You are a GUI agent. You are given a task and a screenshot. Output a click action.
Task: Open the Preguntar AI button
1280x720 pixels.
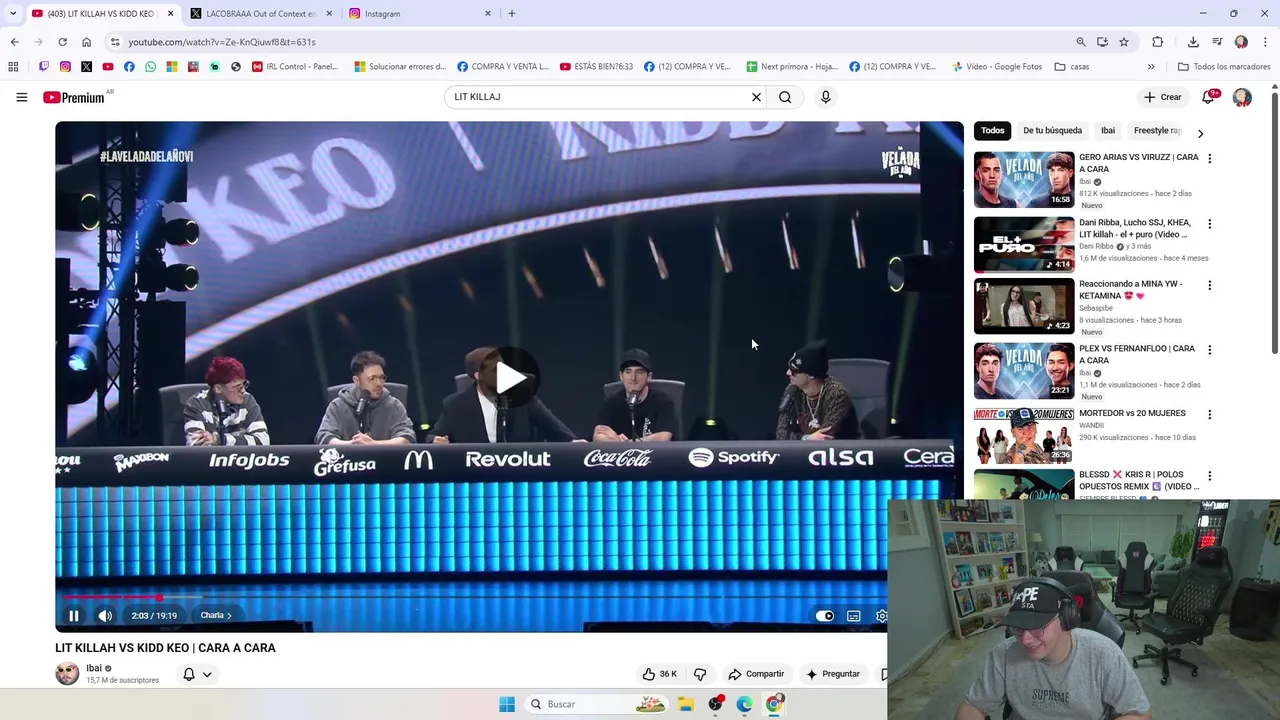(x=832, y=674)
